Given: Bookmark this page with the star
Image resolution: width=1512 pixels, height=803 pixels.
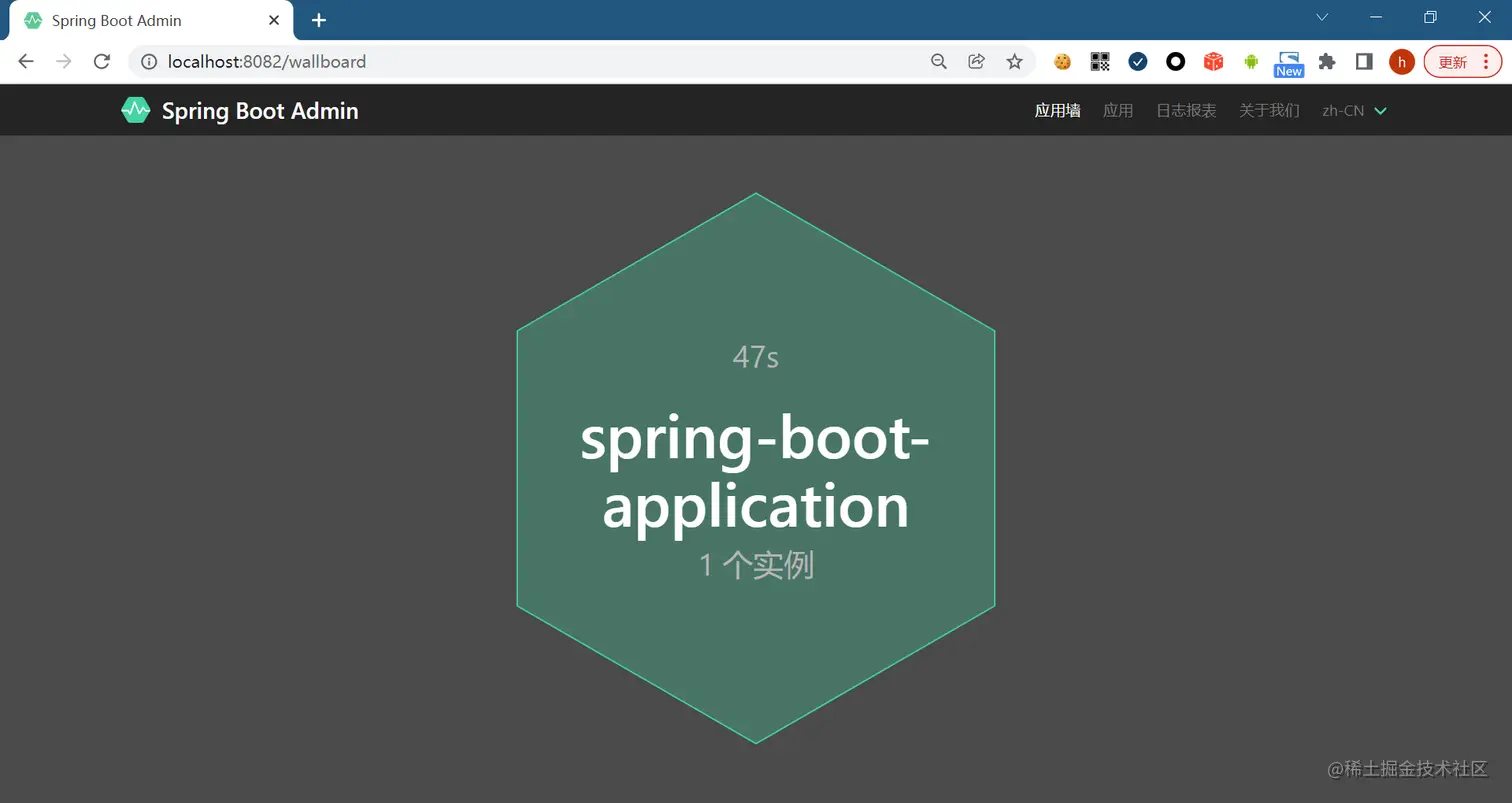Looking at the screenshot, I should pos(1014,62).
